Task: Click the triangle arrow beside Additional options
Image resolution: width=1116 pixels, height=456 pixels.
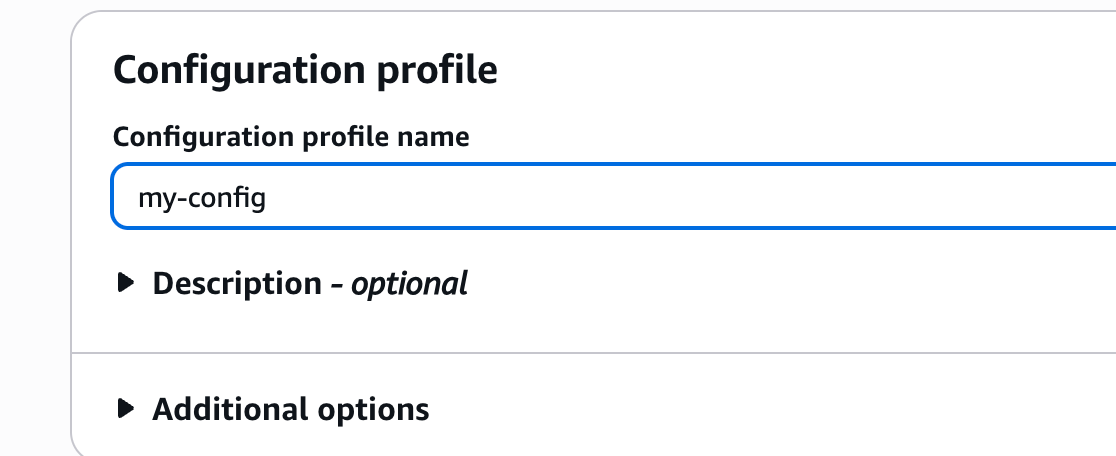Action: [126, 409]
